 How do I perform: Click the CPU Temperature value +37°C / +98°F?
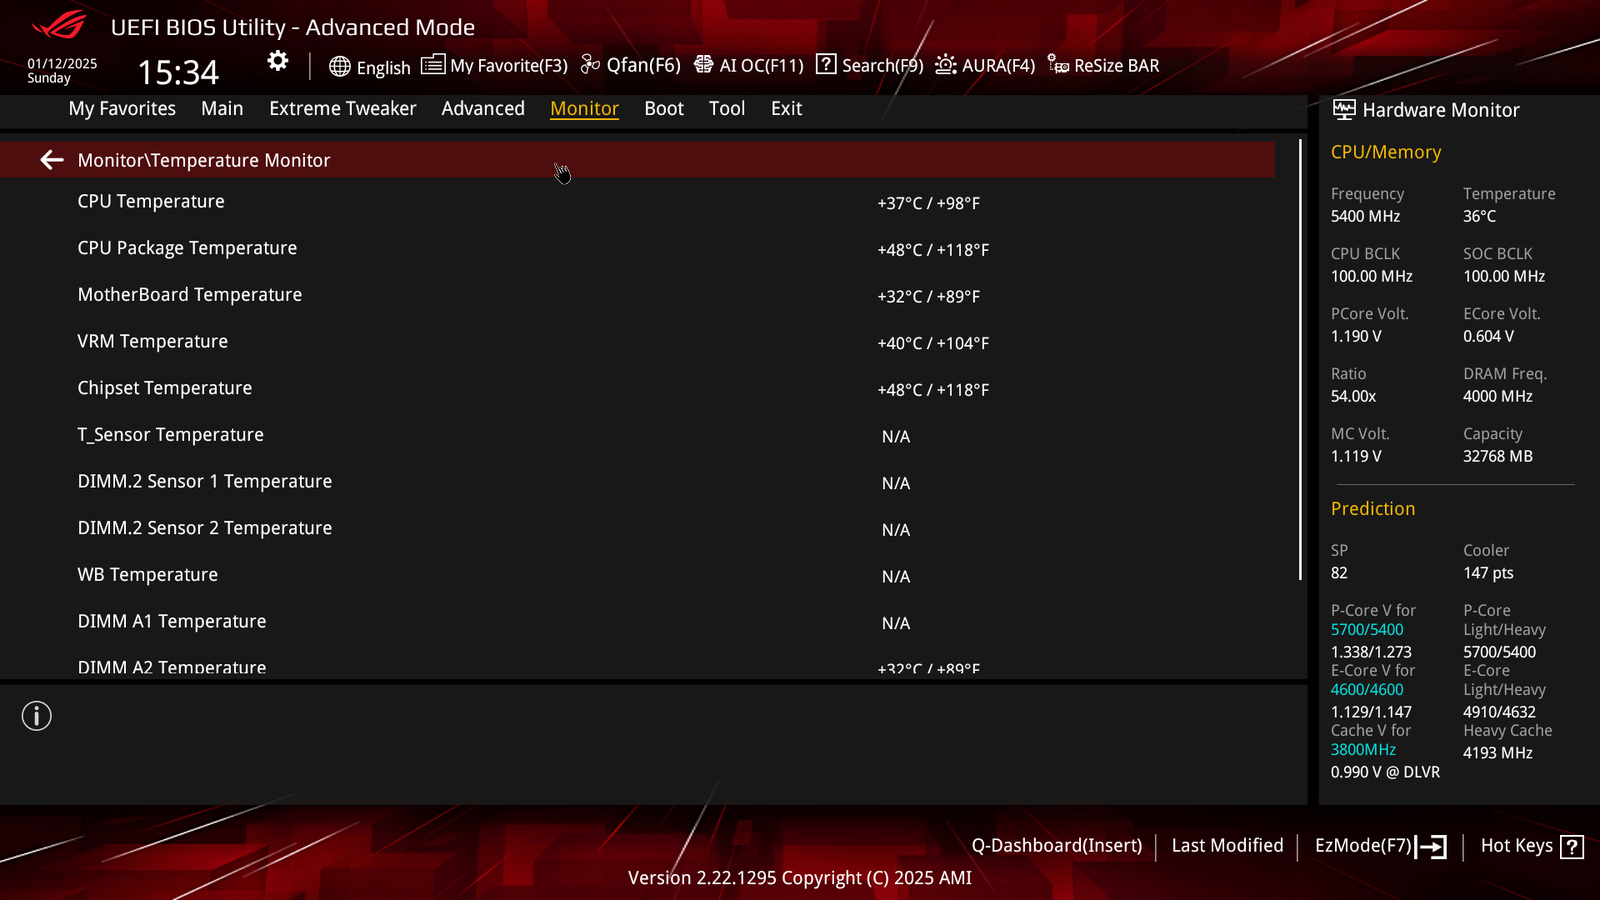click(929, 203)
